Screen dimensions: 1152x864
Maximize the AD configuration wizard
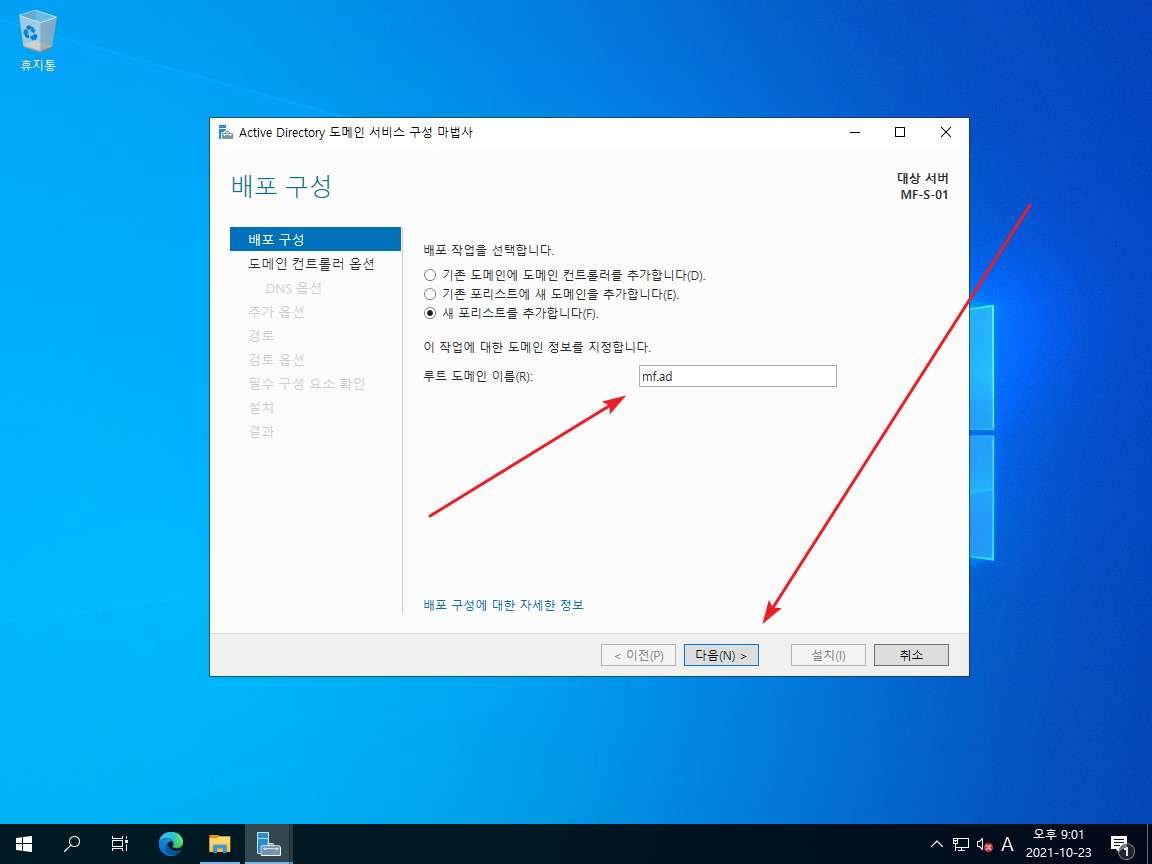click(x=900, y=132)
